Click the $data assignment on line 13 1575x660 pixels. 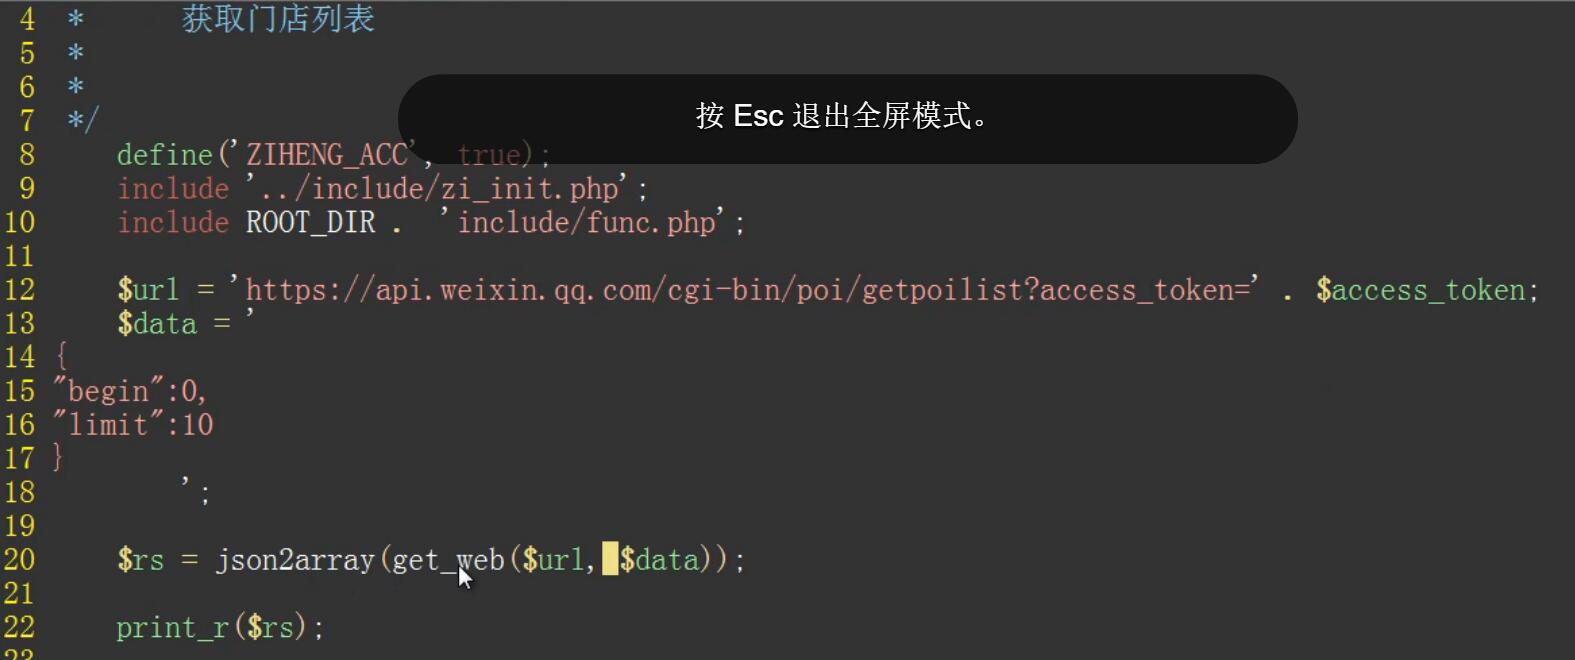[157, 324]
